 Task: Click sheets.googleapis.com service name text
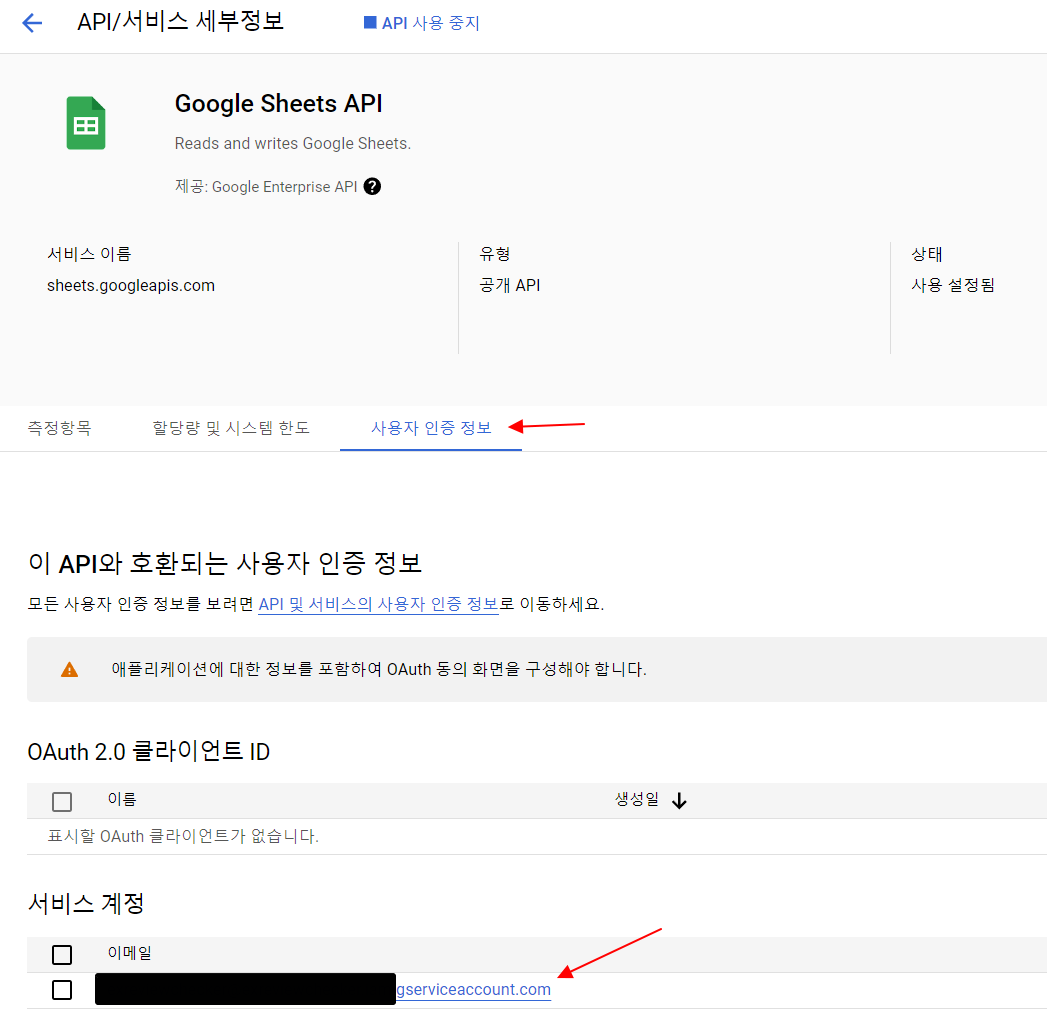131,285
